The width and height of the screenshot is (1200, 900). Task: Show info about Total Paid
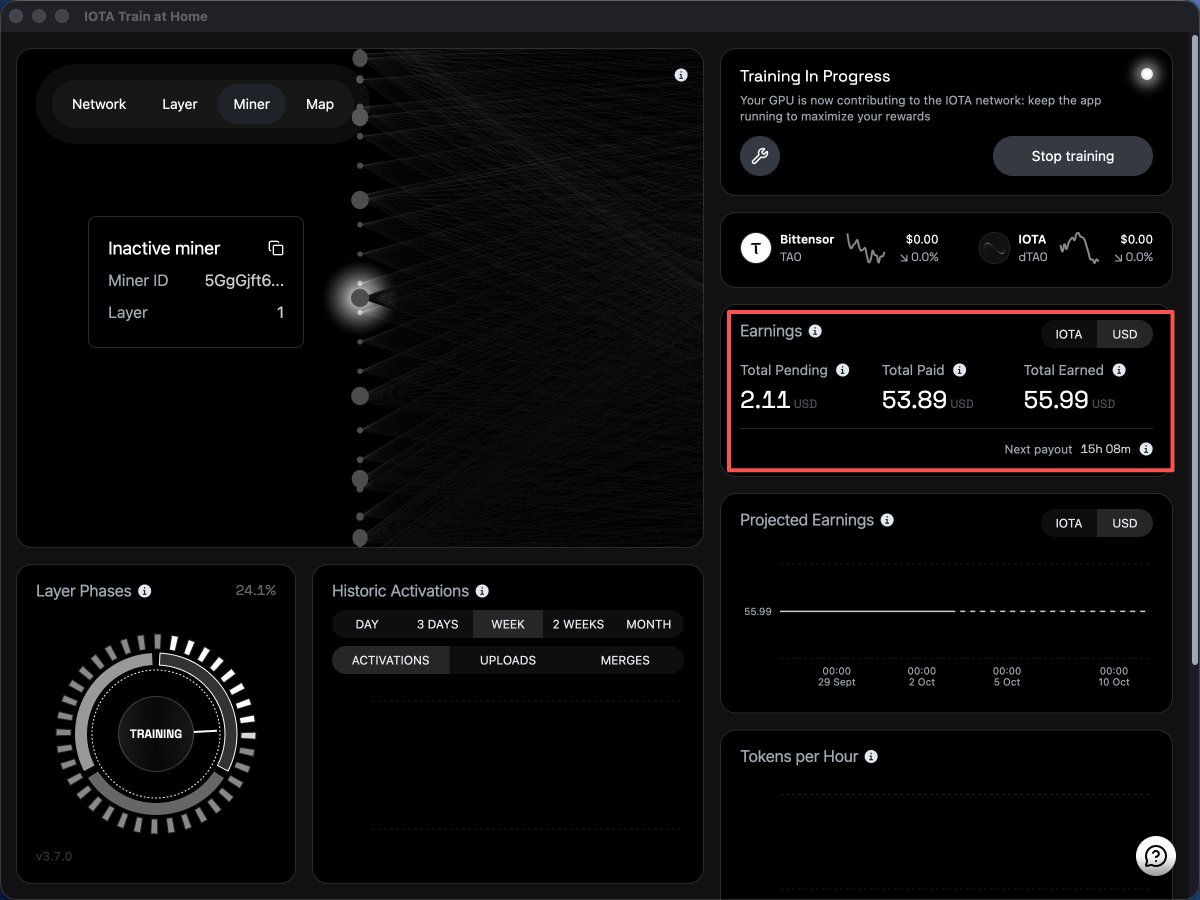point(960,370)
